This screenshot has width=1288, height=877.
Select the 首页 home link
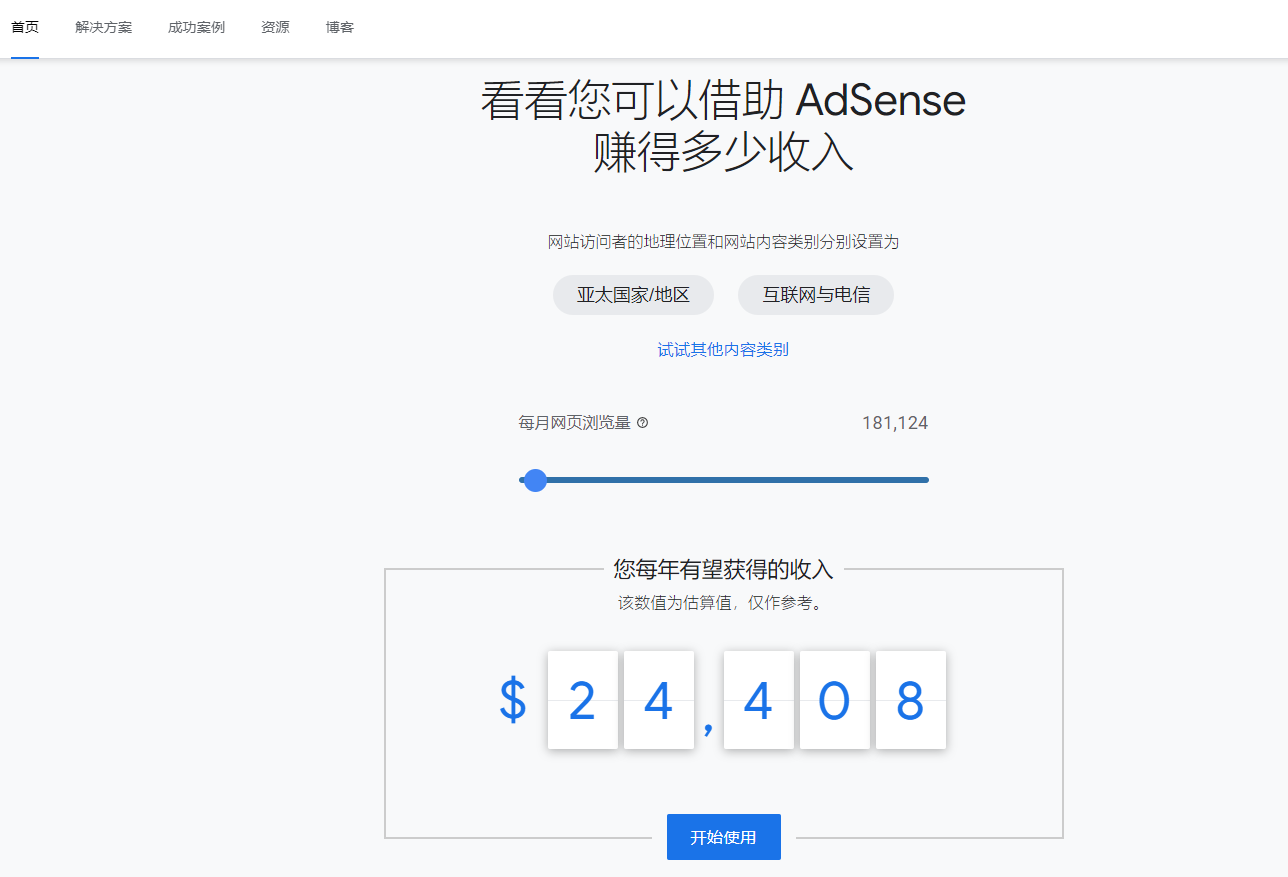click(25, 27)
